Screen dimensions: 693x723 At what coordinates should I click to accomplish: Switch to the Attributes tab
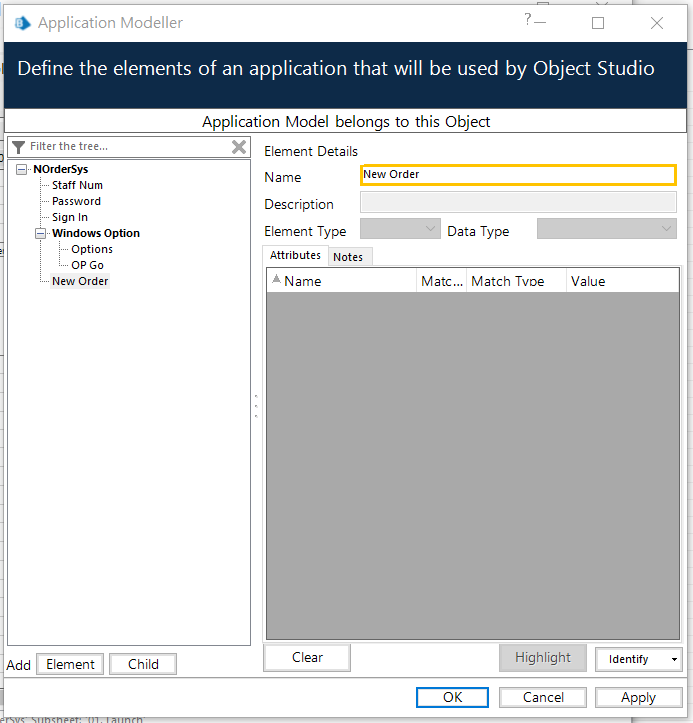click(x=295, y=255)
